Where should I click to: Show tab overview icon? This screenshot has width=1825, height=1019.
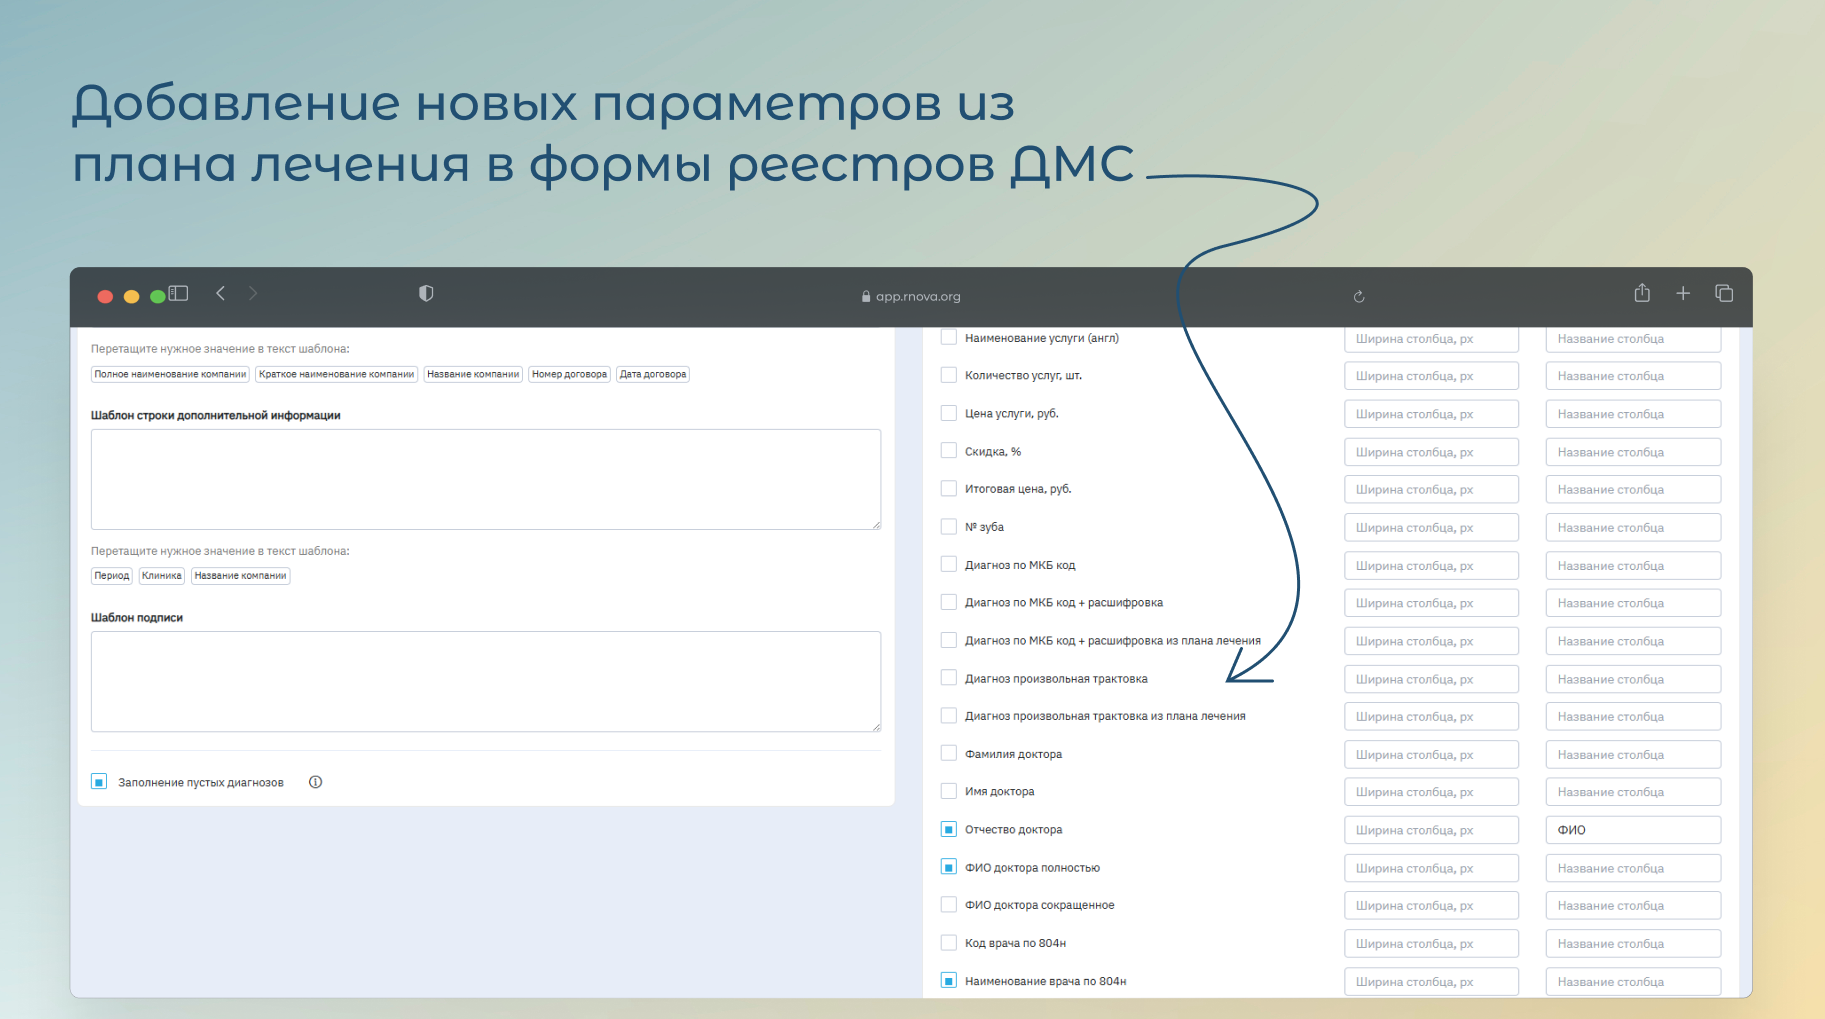(1724, 293)
